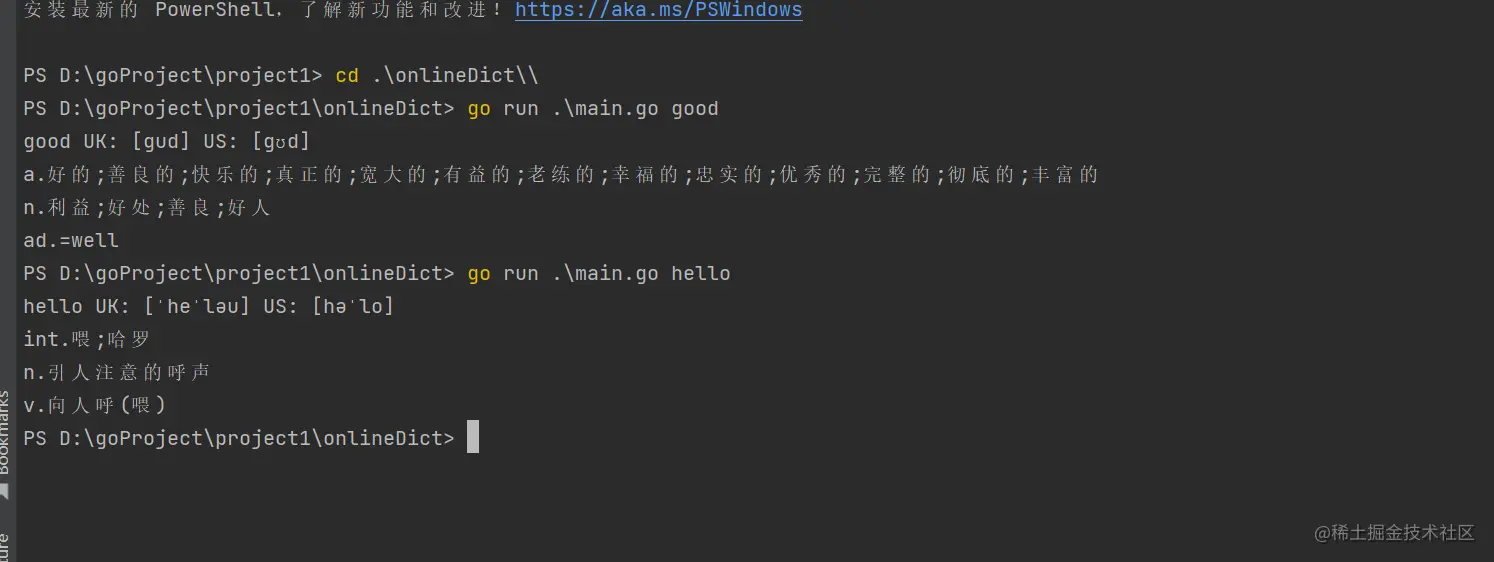
Task: Open the Bookmarks tool window tab
Action: tap(5, 432)
